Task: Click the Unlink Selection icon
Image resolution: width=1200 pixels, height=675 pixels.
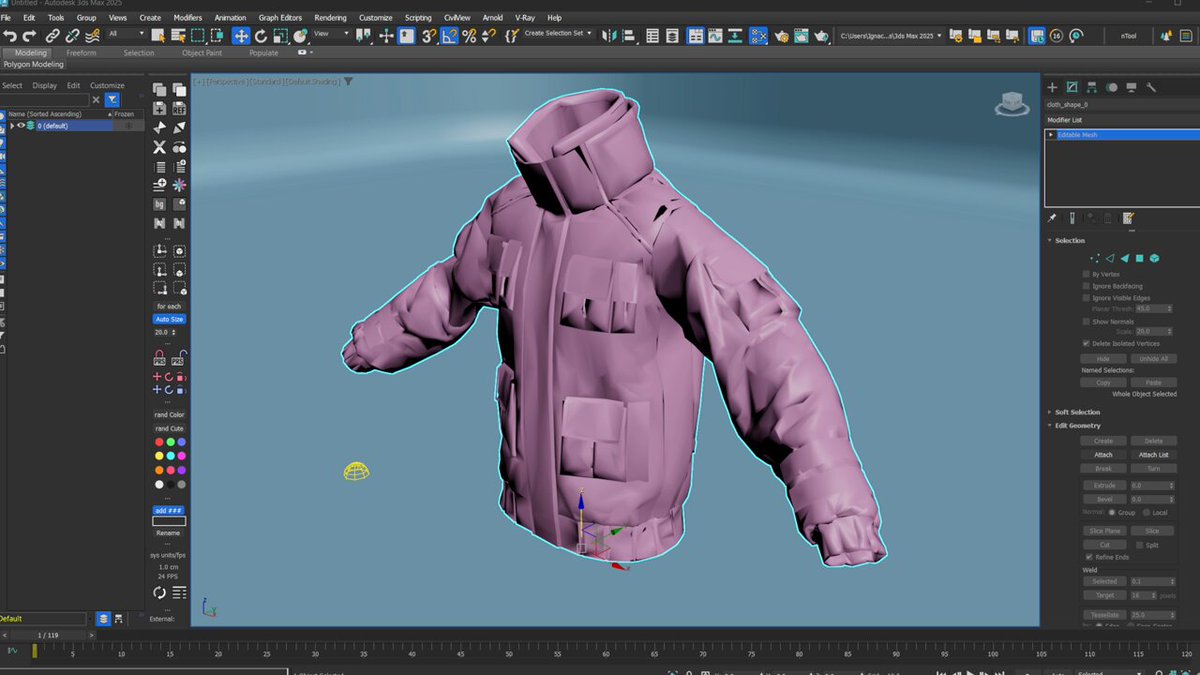Action: pyautogui.click(x=72, y=35)
